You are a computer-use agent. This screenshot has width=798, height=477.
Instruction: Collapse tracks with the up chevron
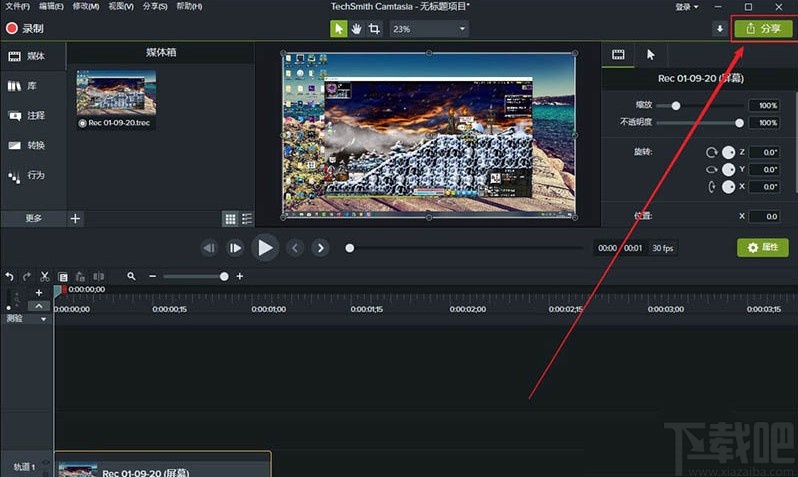[39, 306]
